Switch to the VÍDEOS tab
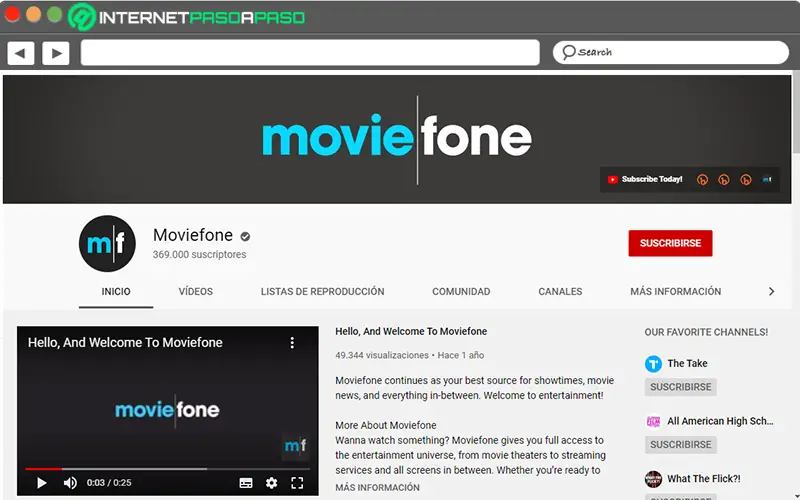Screen dimensions: 800x500 (x=195, y=291)
